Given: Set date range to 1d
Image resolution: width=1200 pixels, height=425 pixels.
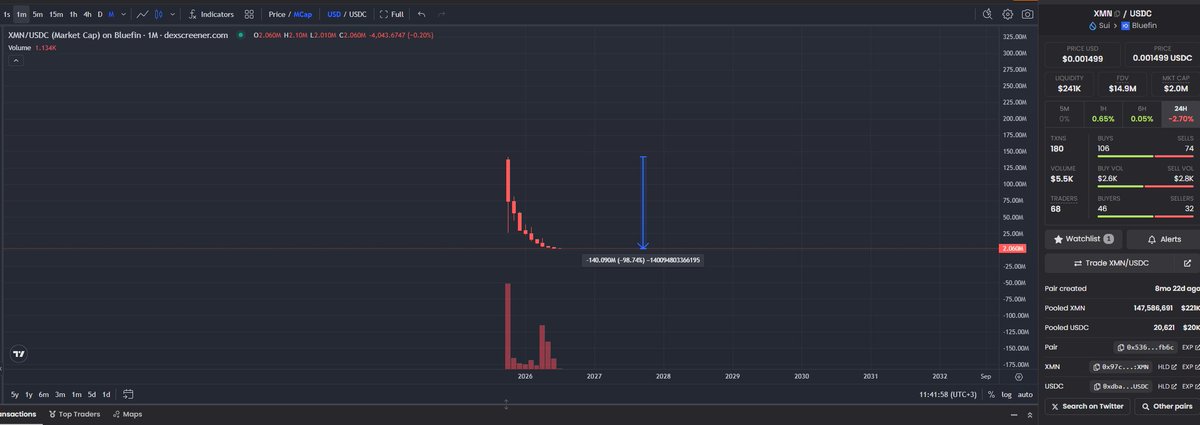Looking at the screenshot, I should [x=106, y=394].
